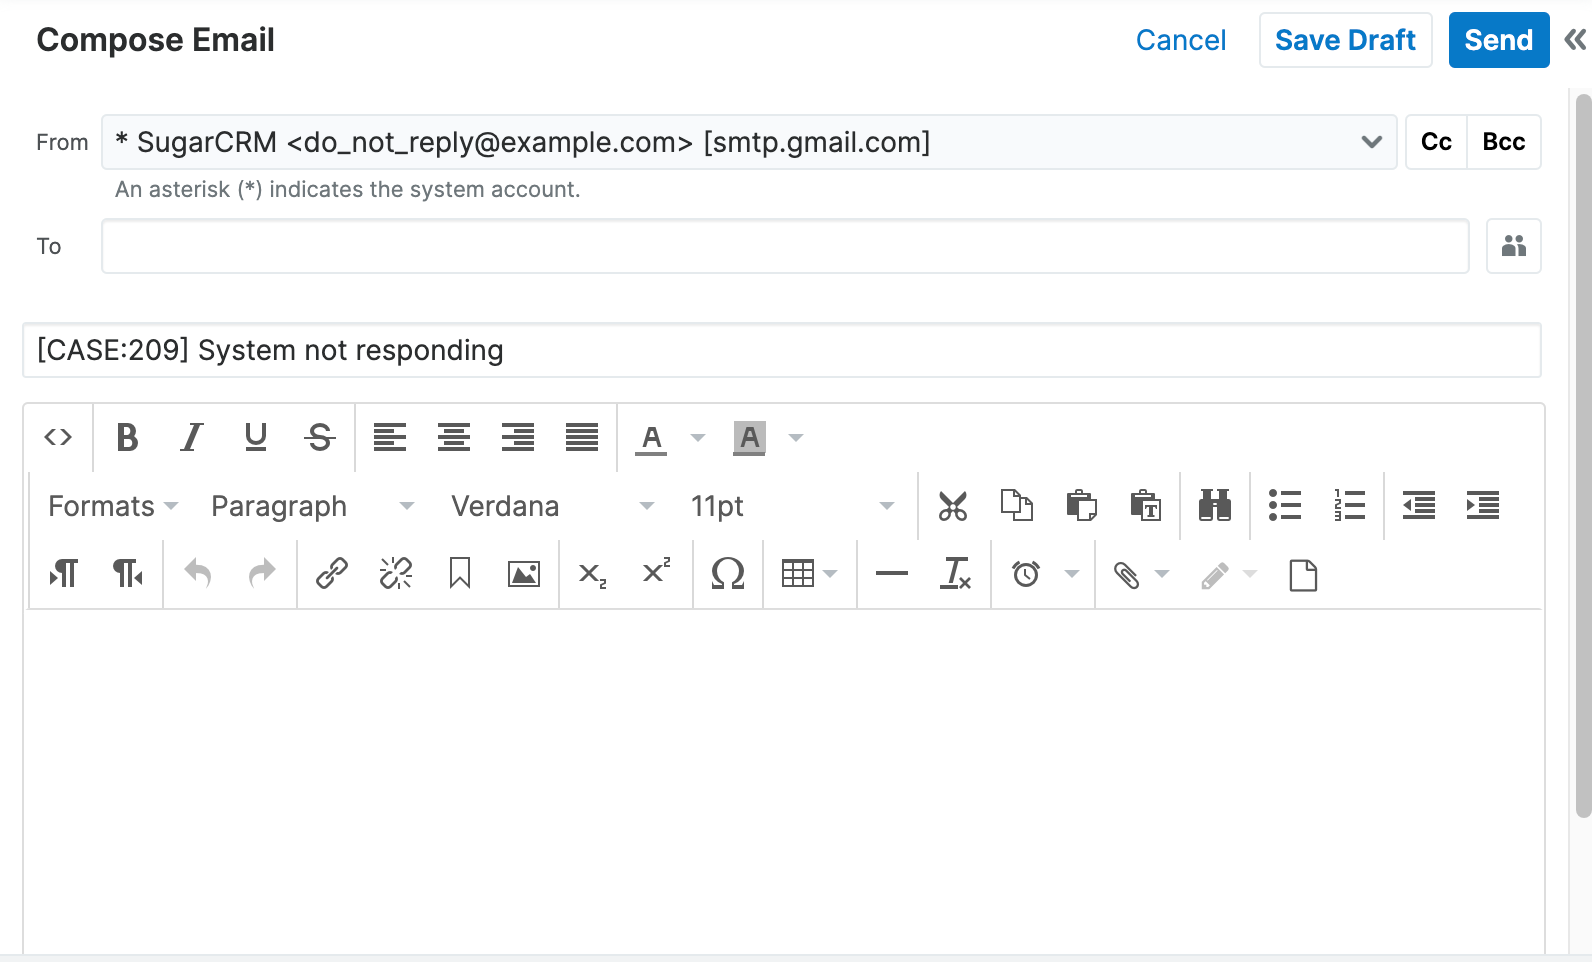Toggle italic formatting
1592x962 pixels.
(x=191, y=437)
